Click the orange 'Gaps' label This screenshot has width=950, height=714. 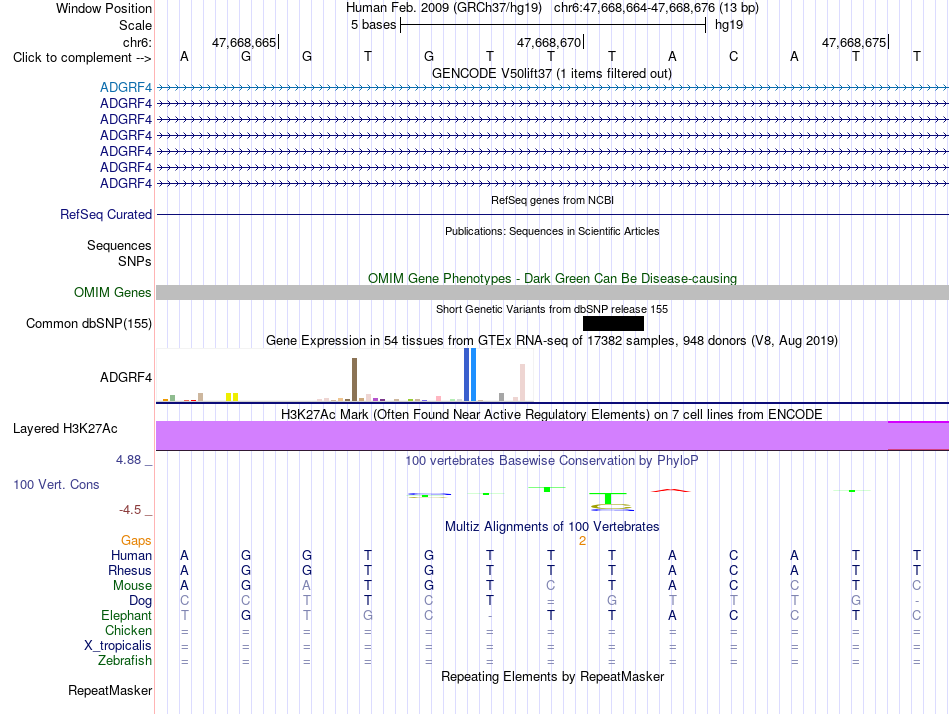136,540
